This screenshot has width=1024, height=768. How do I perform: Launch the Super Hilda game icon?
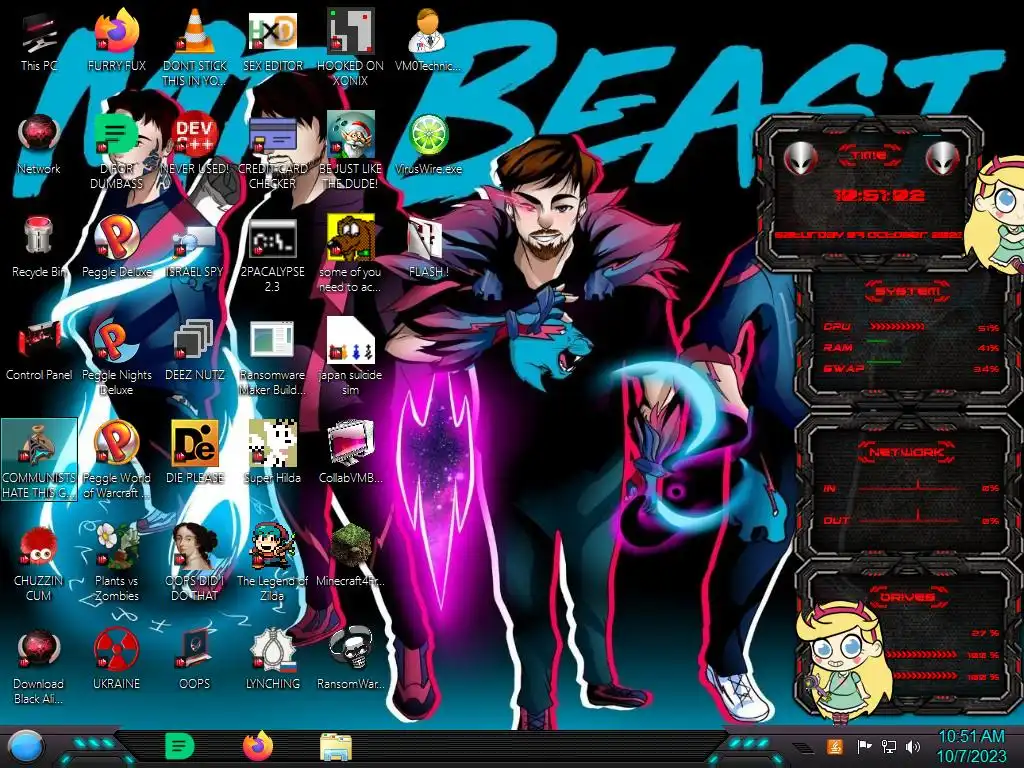[272, 454]
